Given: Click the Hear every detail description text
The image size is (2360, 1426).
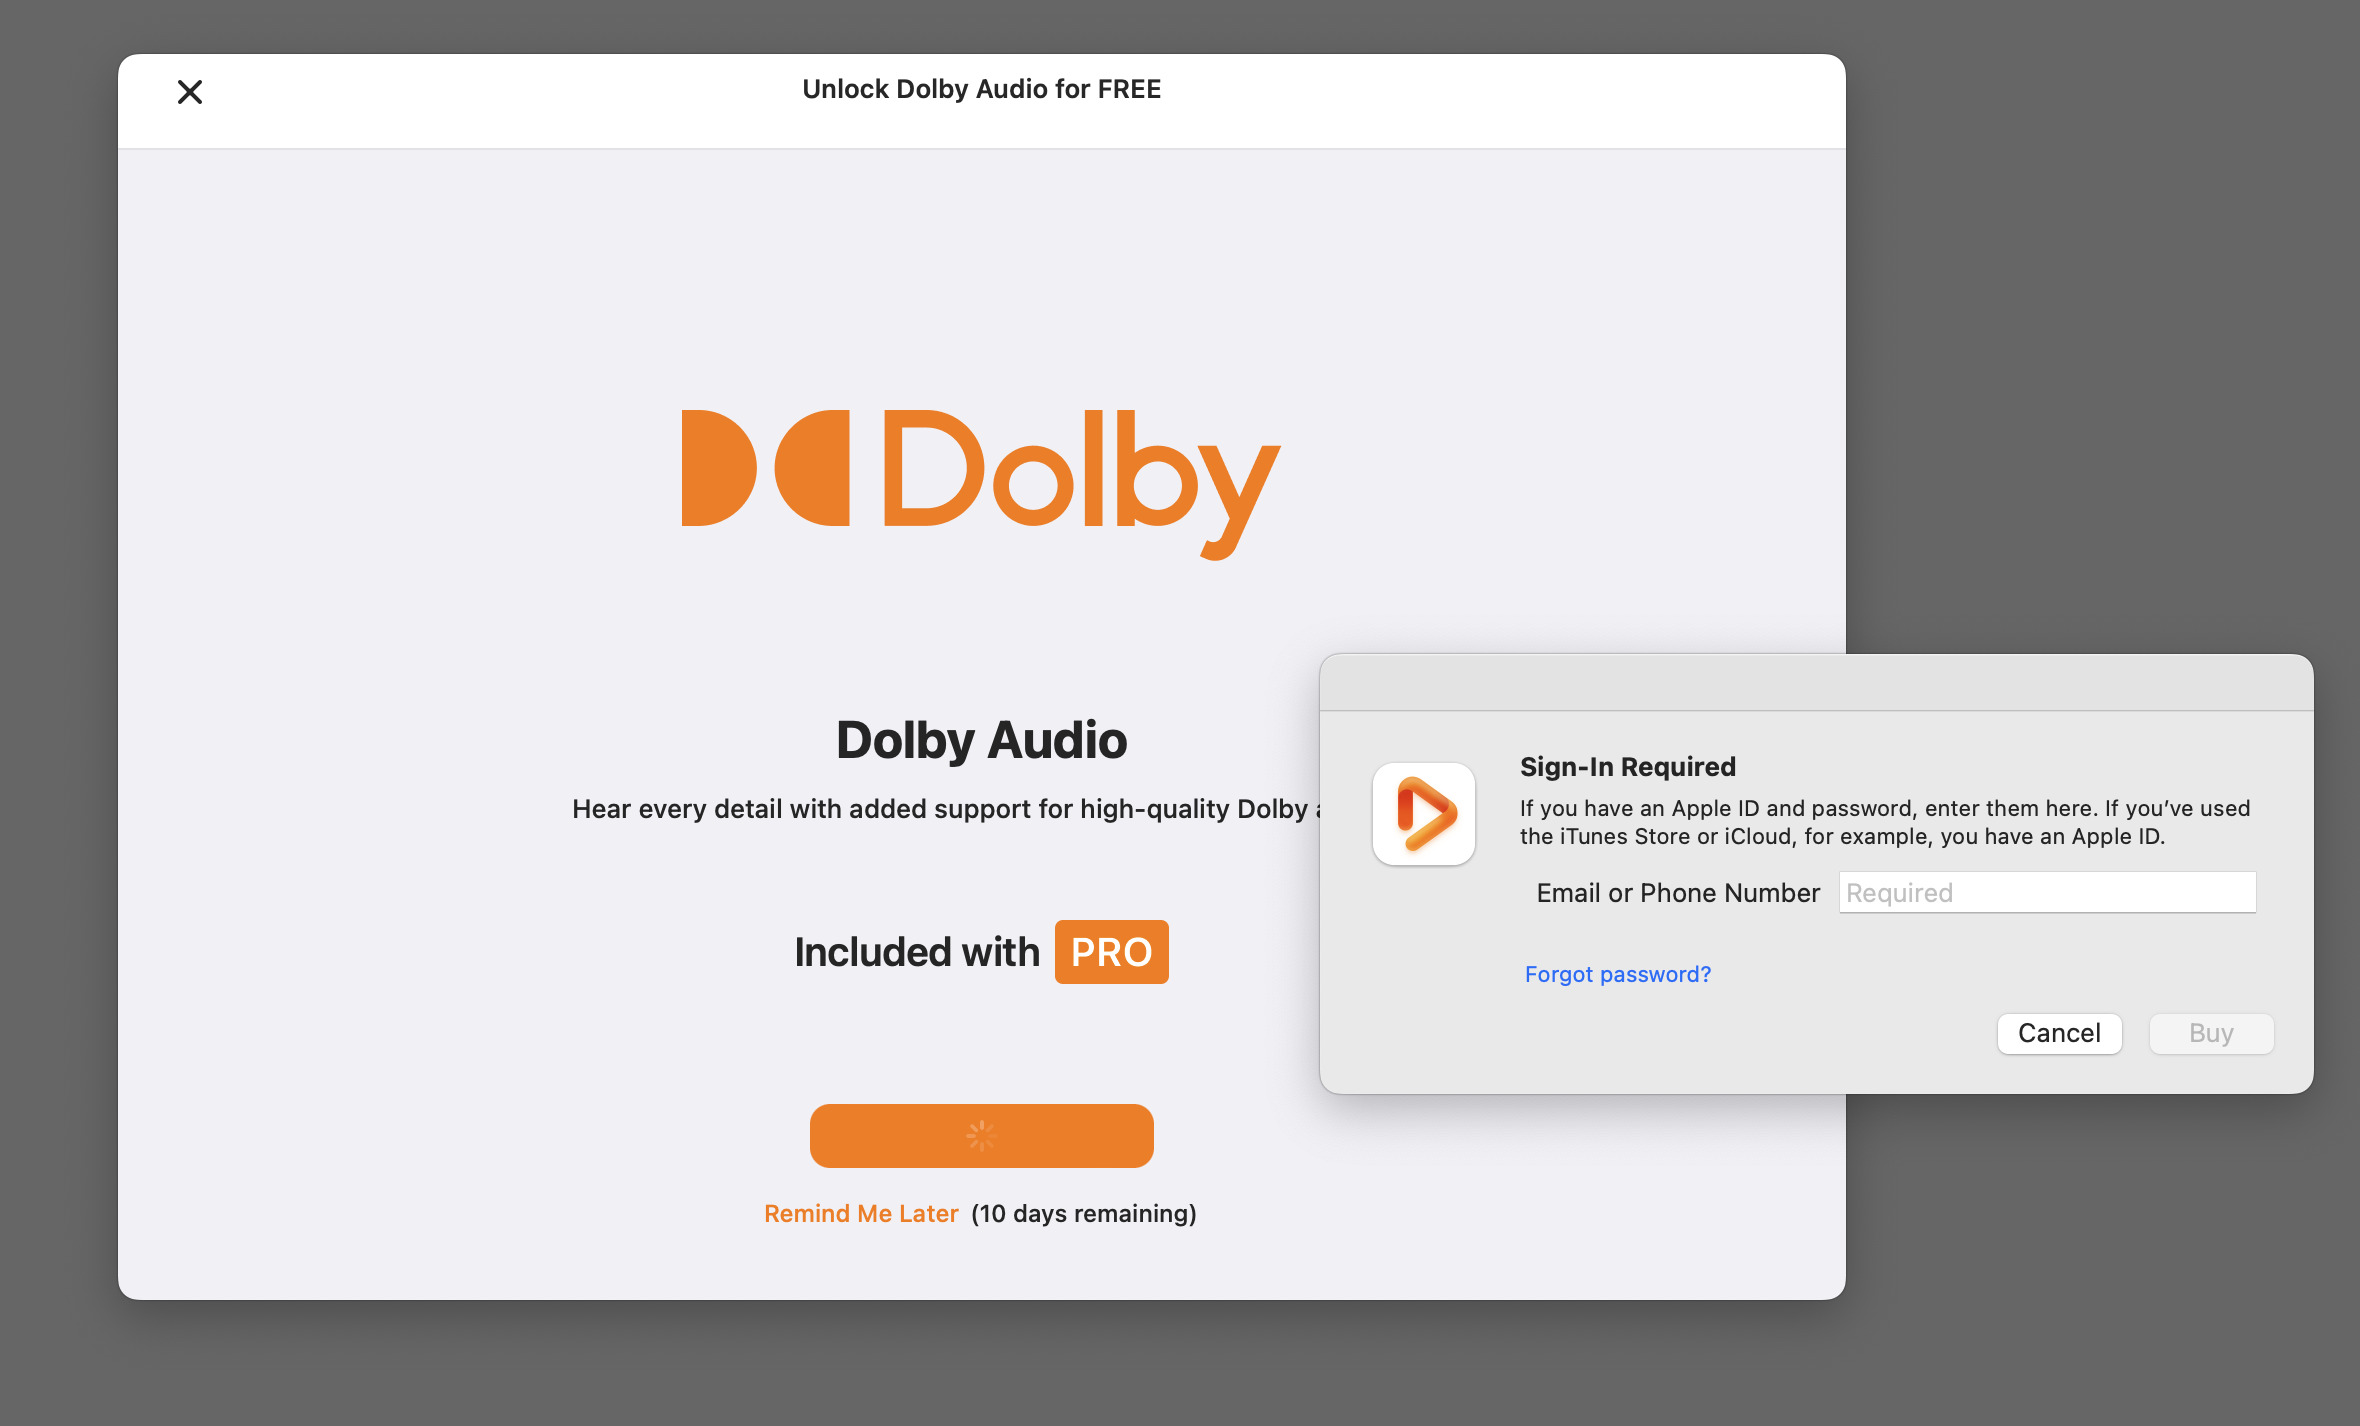Looking at the screenshot, I should coord(940,809).
